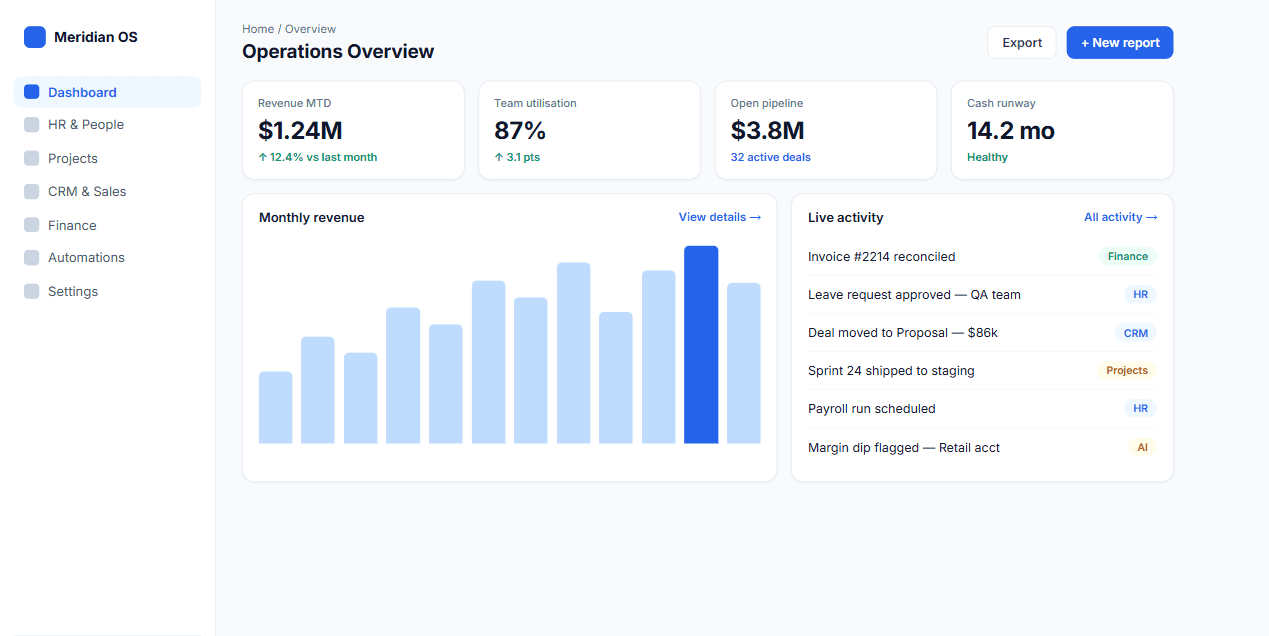Click the Settings sidebar icon

coord(31,291)
